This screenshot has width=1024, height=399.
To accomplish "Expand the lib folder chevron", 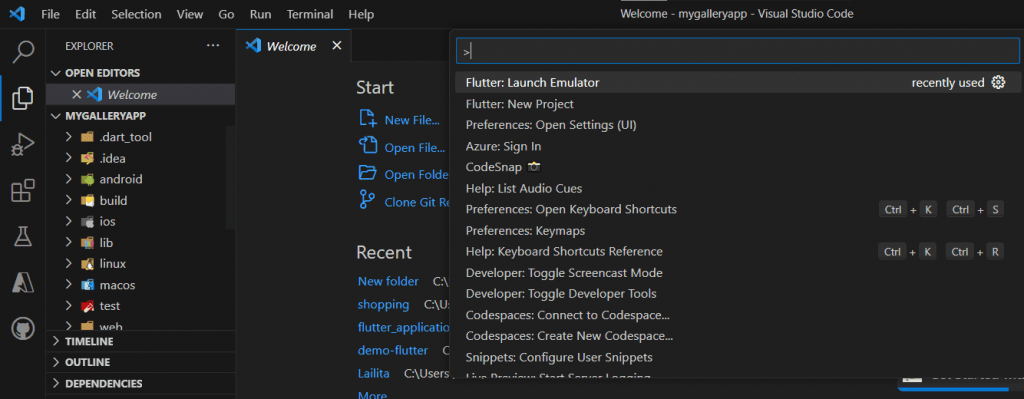I will 69,242.
